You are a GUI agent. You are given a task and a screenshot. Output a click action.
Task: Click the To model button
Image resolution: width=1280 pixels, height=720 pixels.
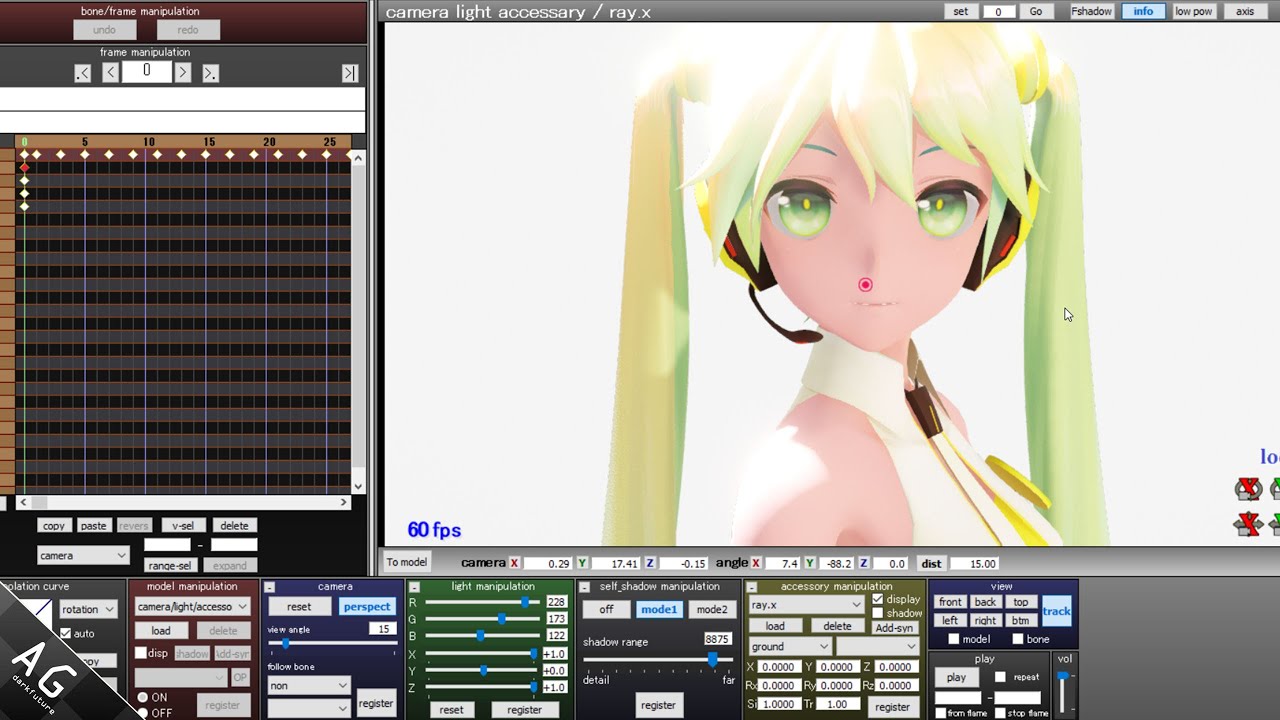(x=407, y=562)
